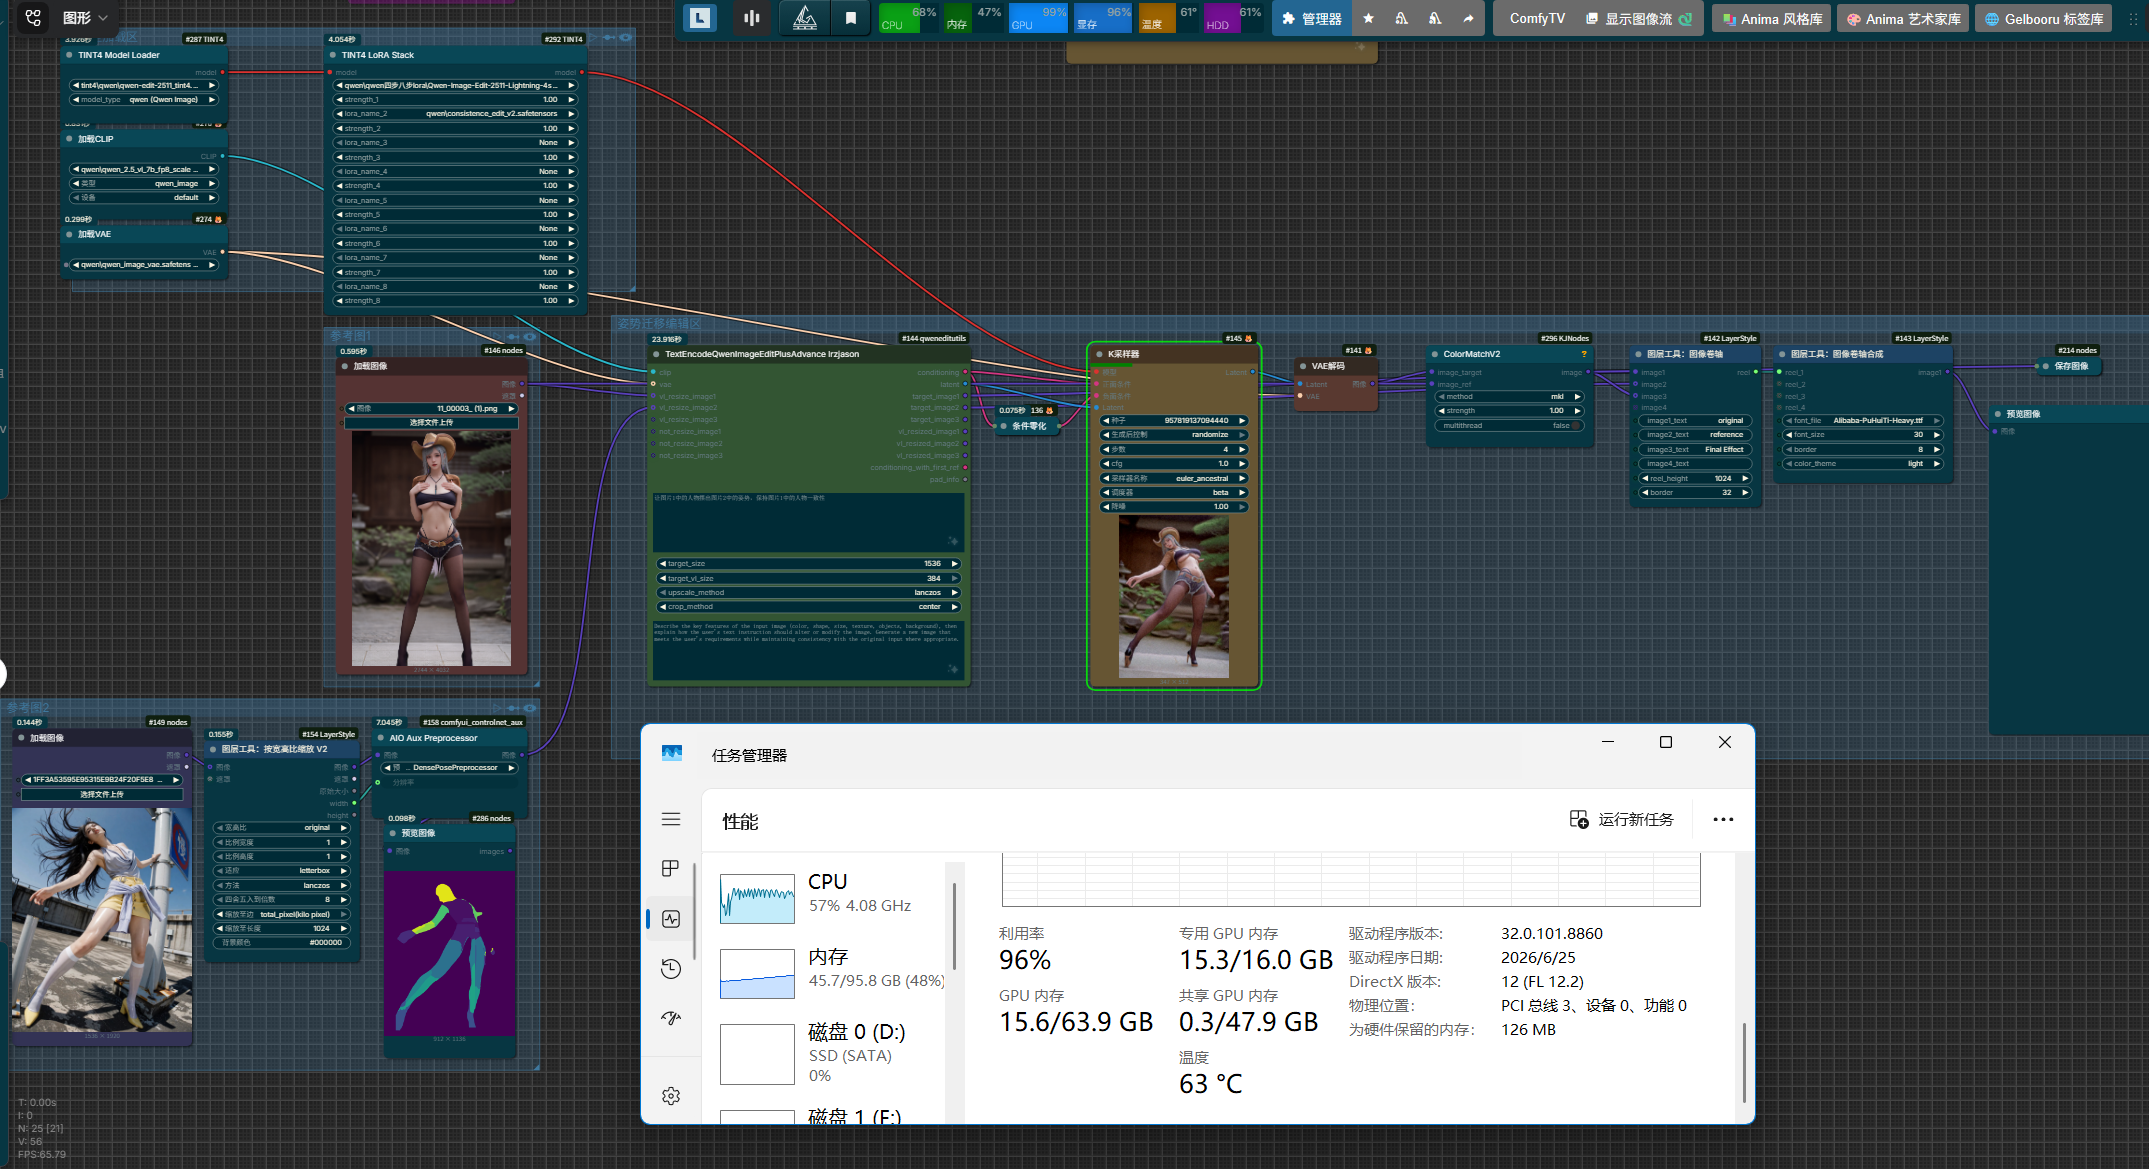Open Task Manager more options ellipsis
Viewport: 2149px width, 1169px height.
click(1723, 819)
